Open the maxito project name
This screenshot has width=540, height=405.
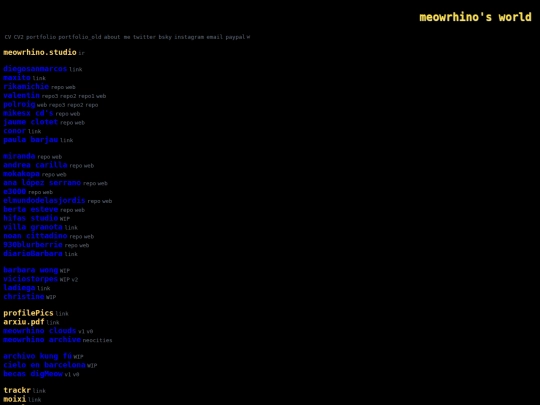[17, 78]
